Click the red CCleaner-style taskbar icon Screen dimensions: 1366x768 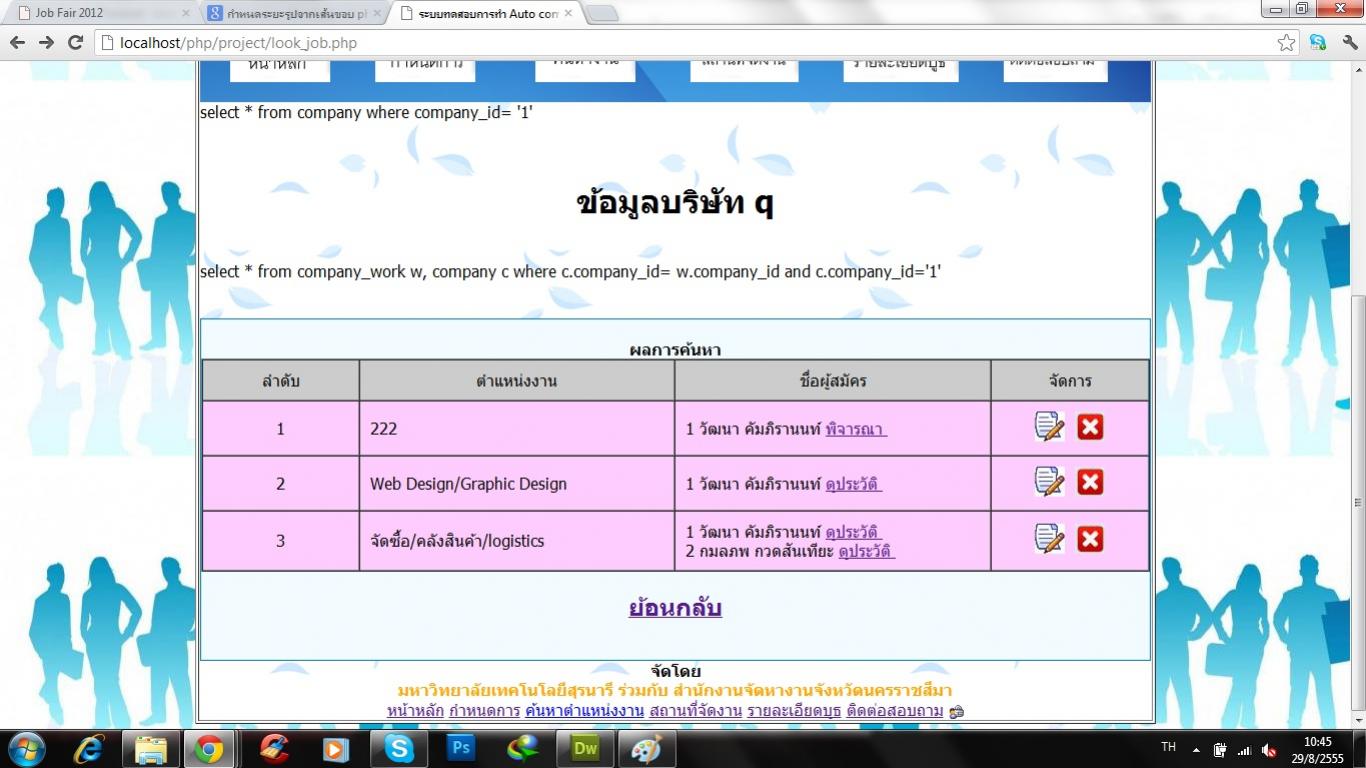[x=274, y=749]
